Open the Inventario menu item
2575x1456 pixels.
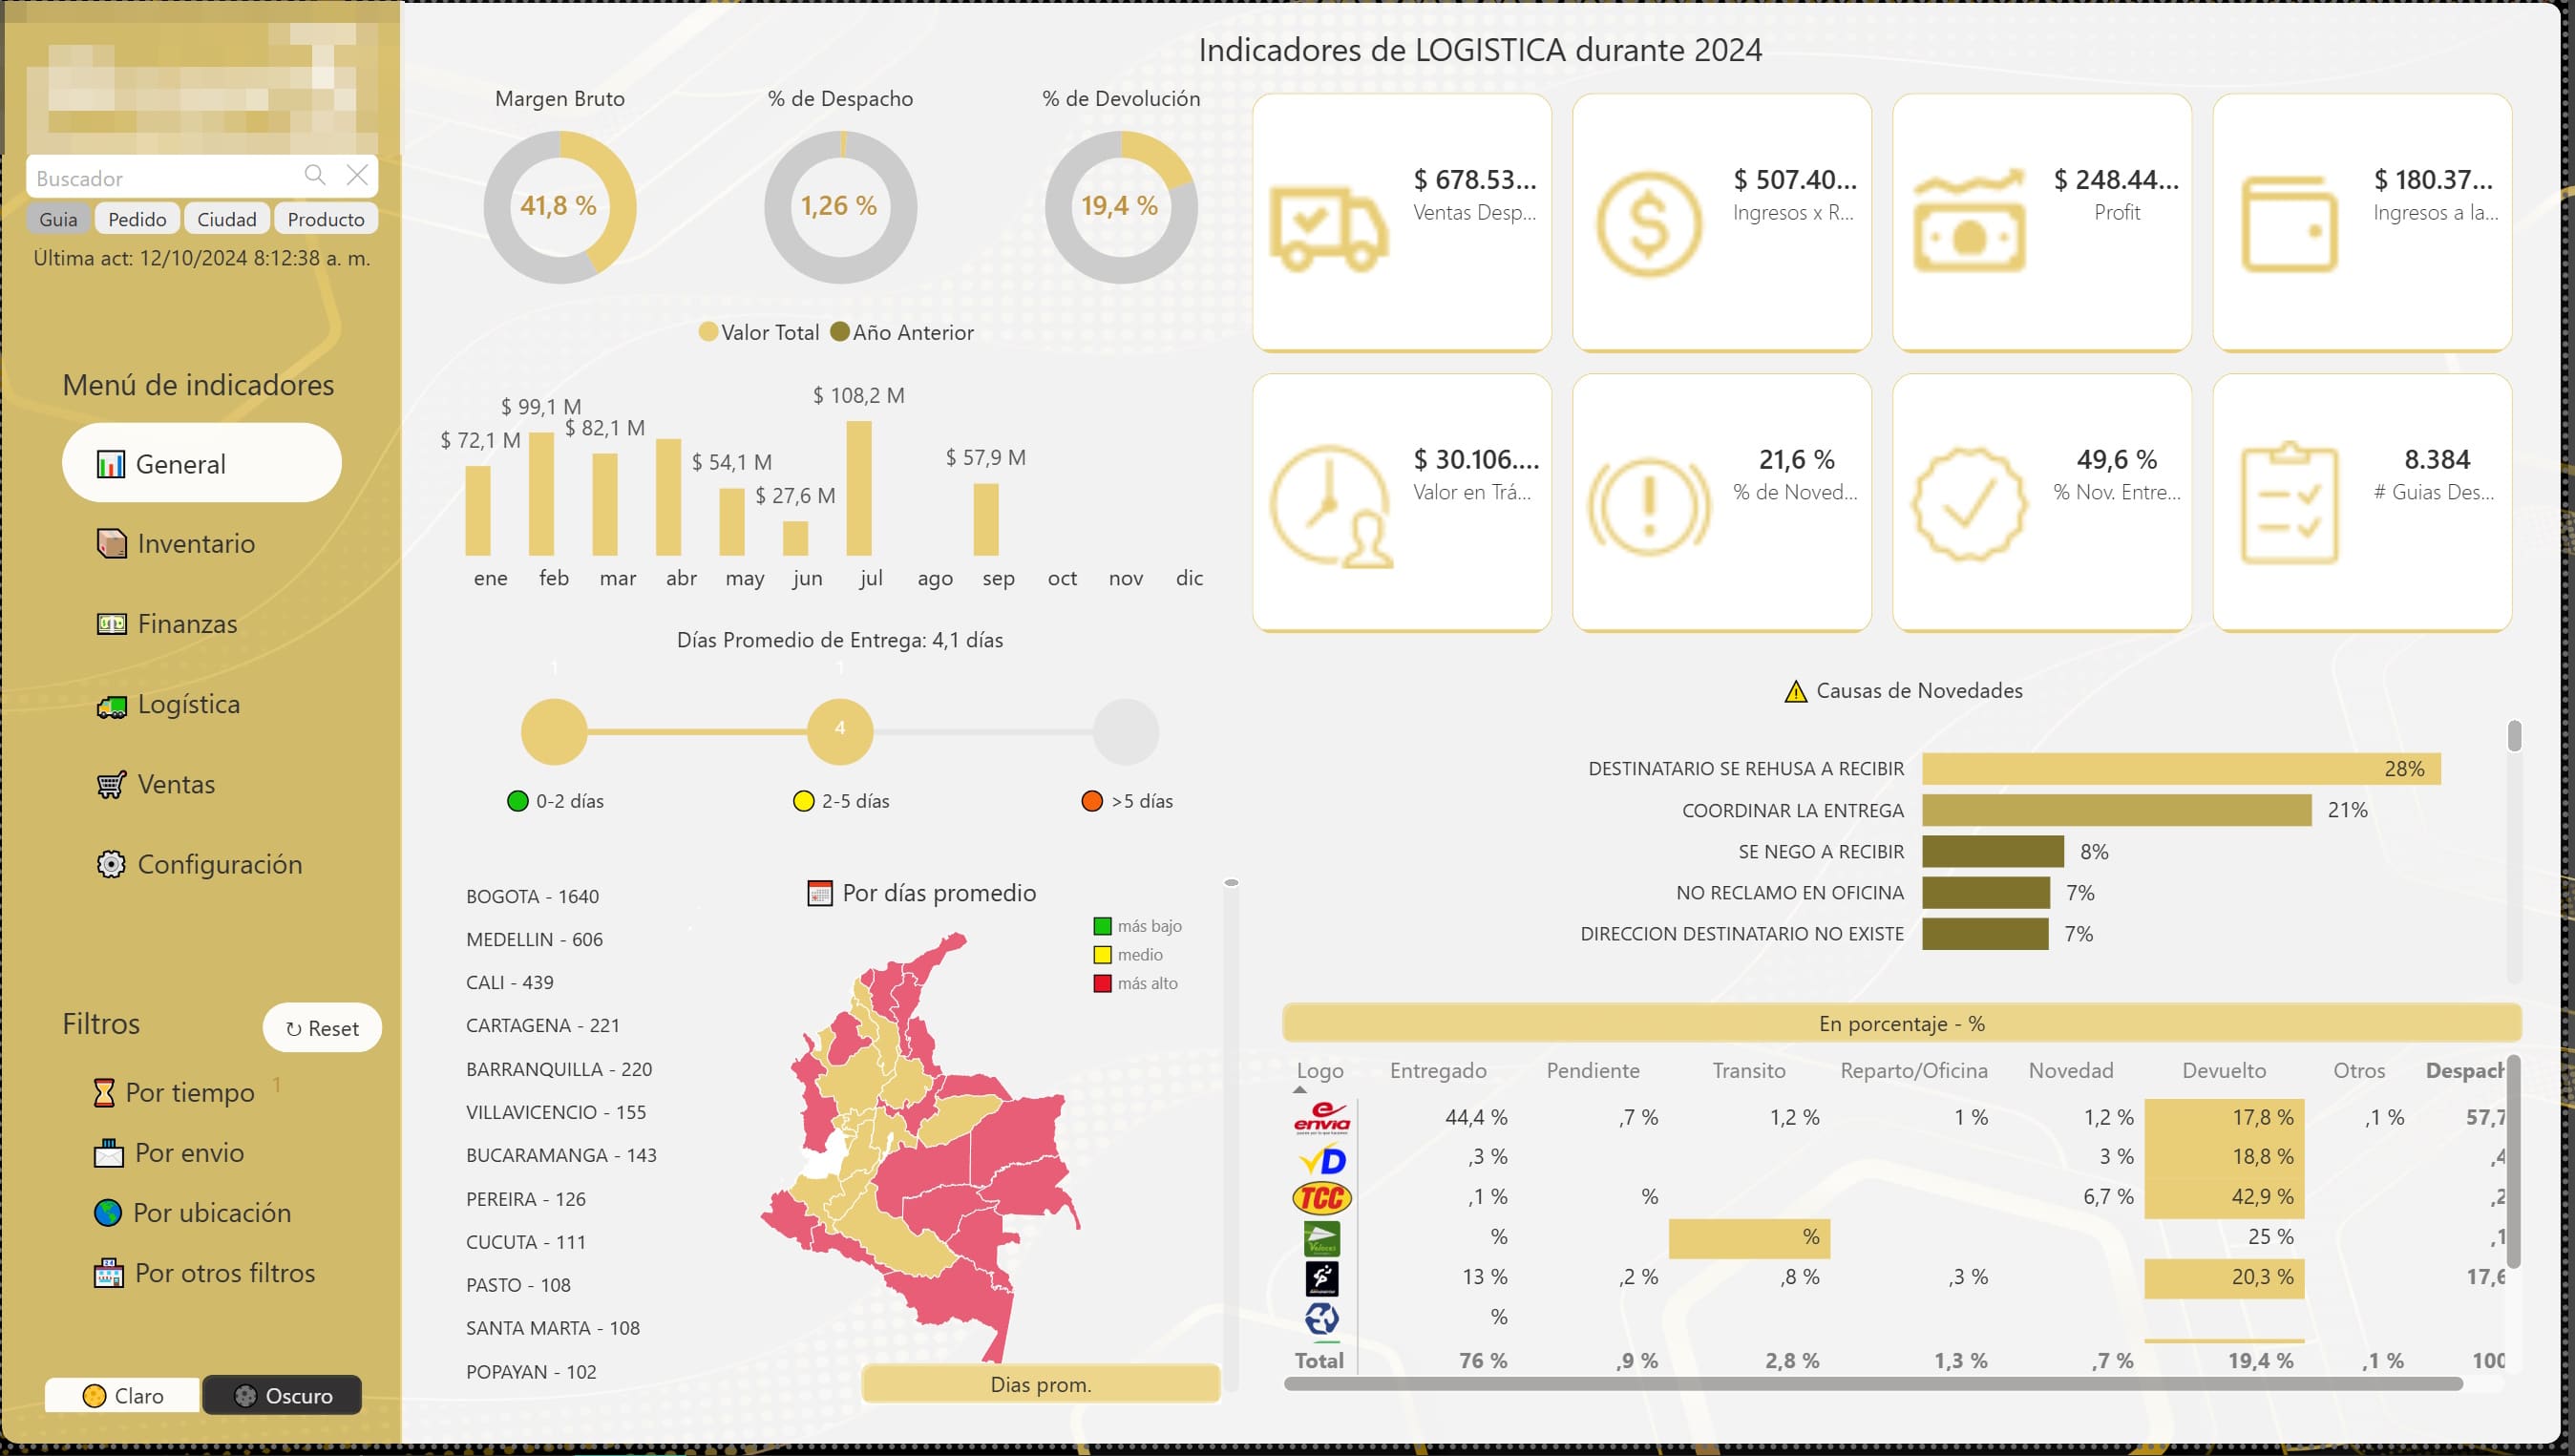coord(176,543)
